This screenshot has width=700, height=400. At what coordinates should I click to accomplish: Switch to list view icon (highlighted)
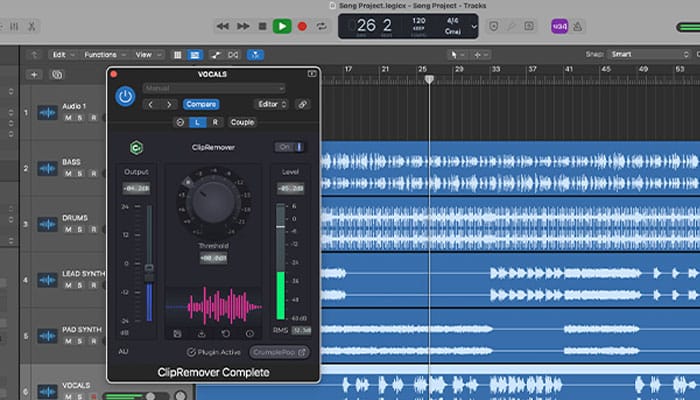pos(195,54)
